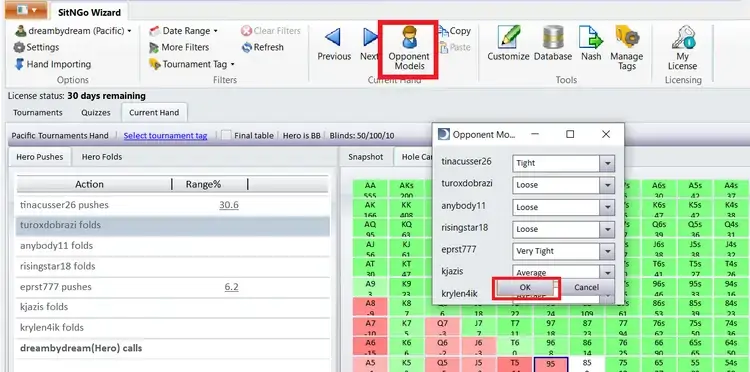Select the SitNGo Wizard ribbon tab
Image resolution: width=750 pixels, height=372 pixels.
tap(89, 12)
